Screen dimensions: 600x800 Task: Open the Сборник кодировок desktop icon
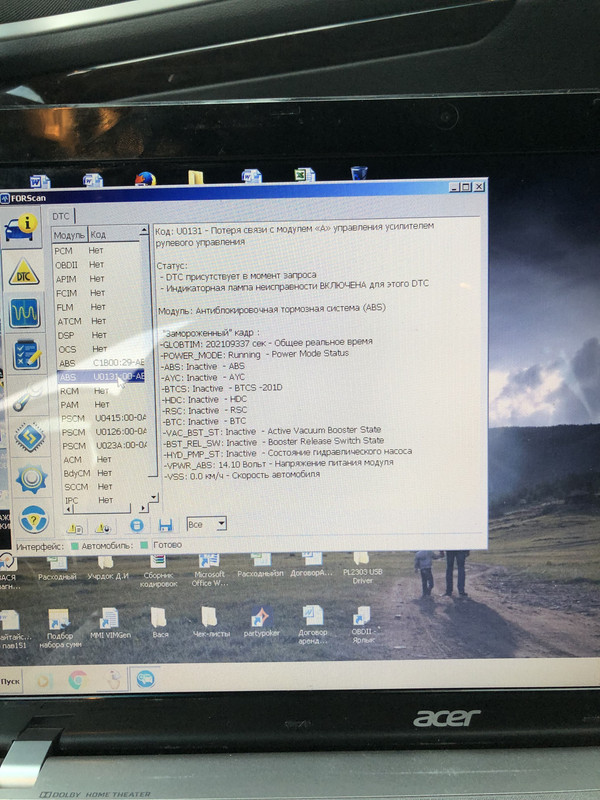(158, 570)
